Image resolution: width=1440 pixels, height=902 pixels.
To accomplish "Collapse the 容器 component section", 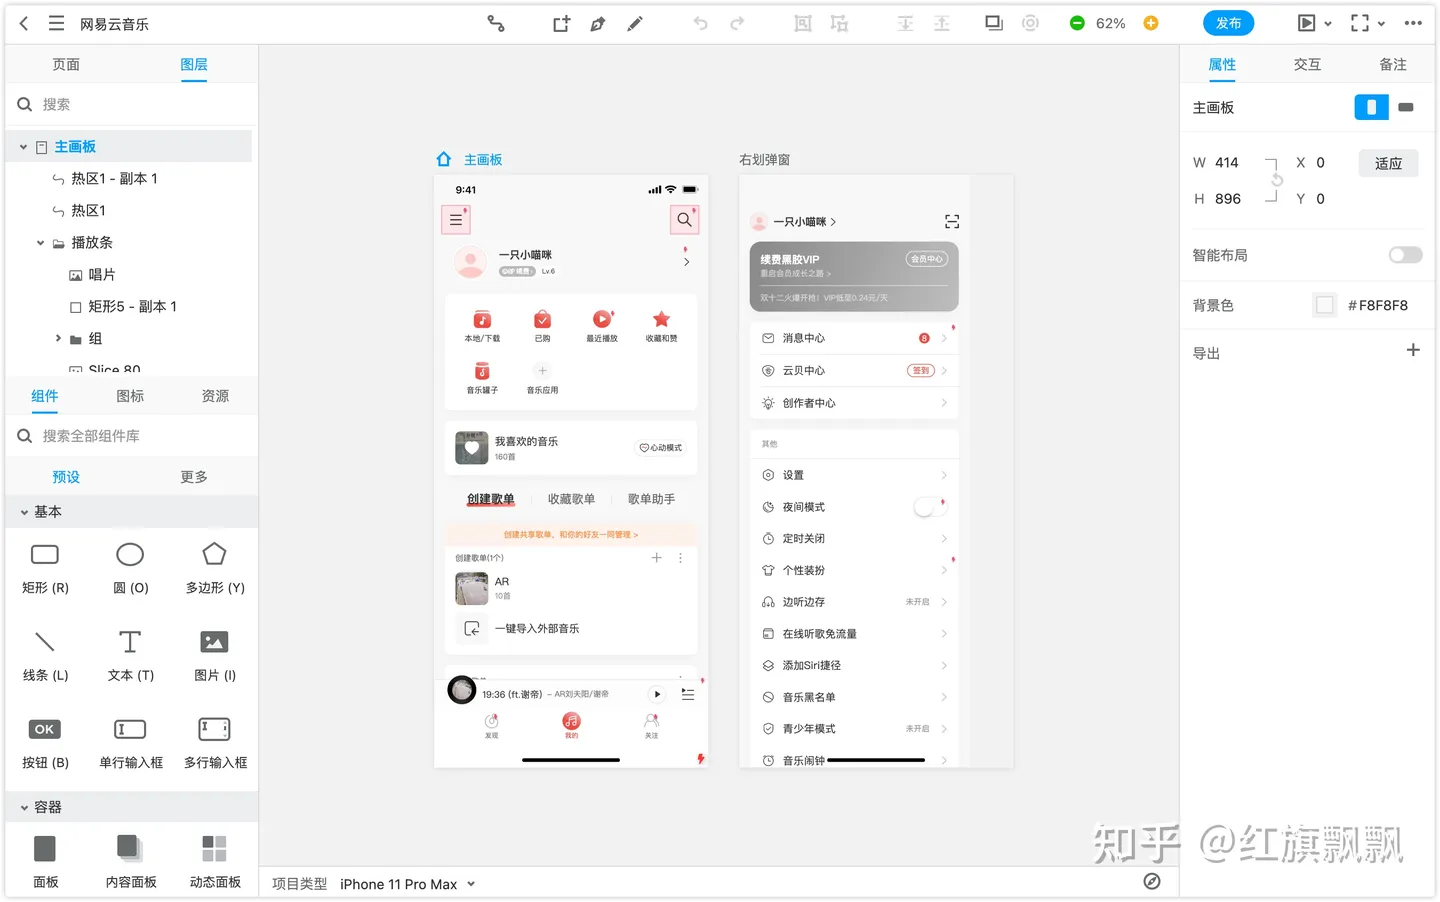I will (24, 807).
